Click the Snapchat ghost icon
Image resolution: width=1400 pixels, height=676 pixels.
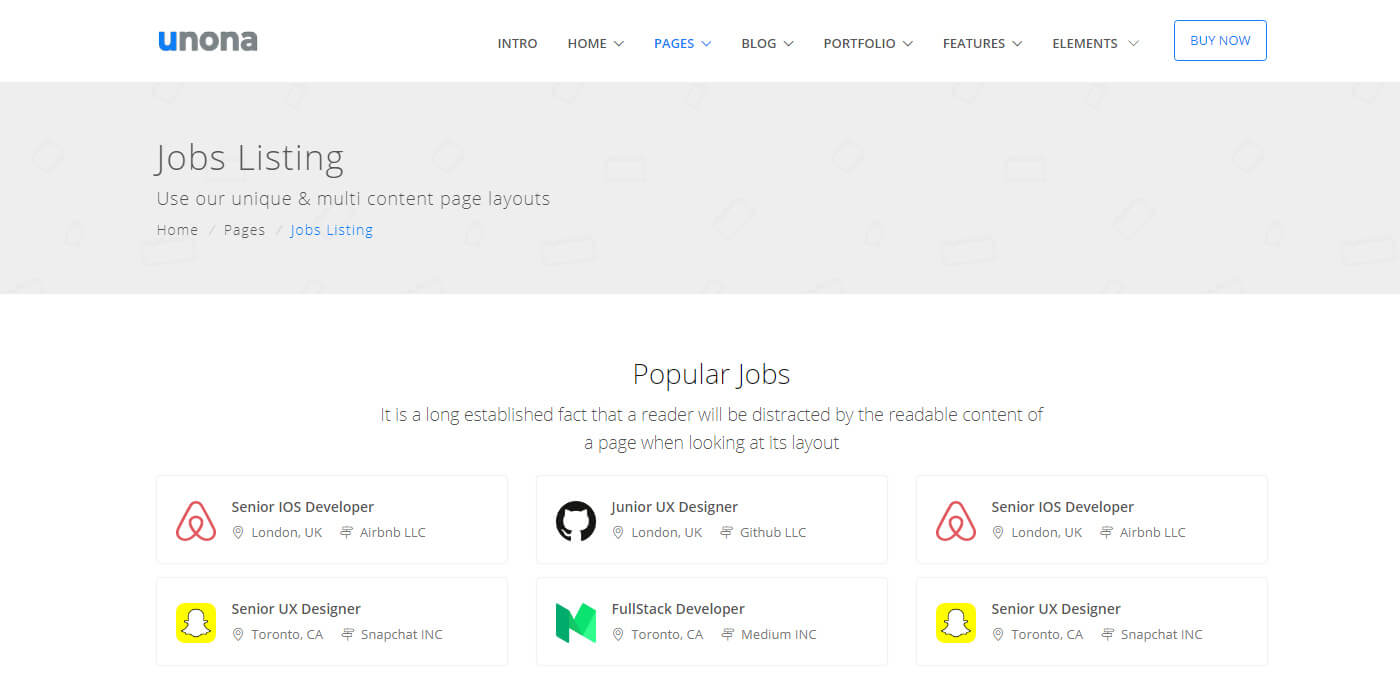pos(195,621)
